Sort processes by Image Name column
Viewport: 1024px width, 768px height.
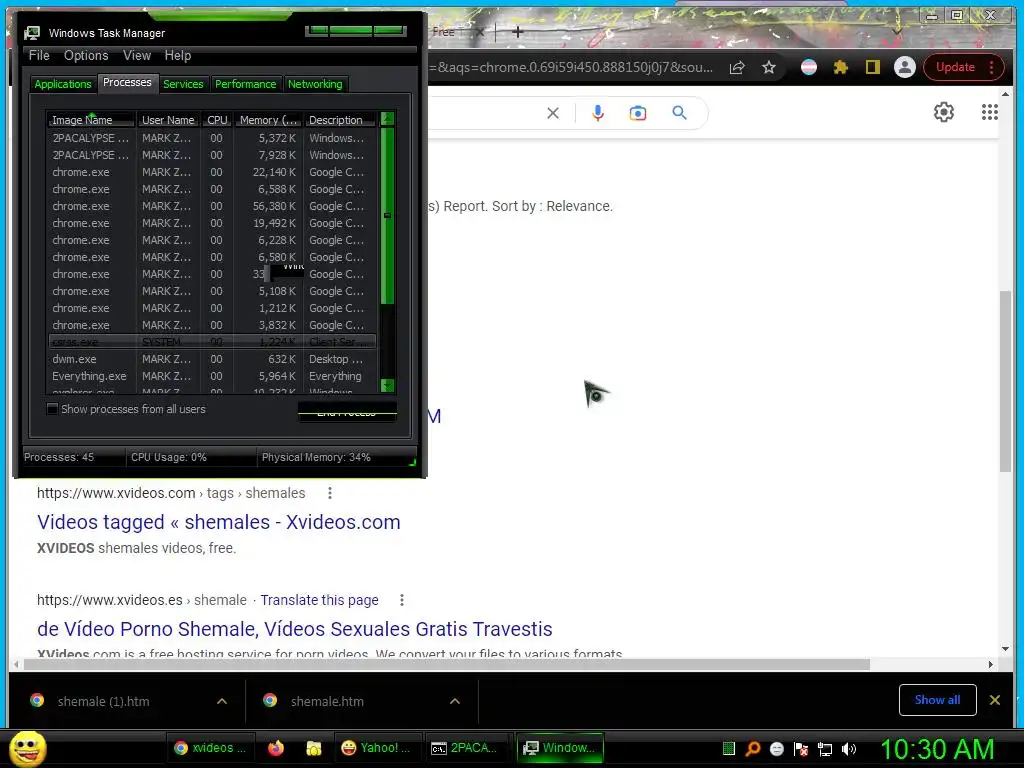click(x=91, y=120)
